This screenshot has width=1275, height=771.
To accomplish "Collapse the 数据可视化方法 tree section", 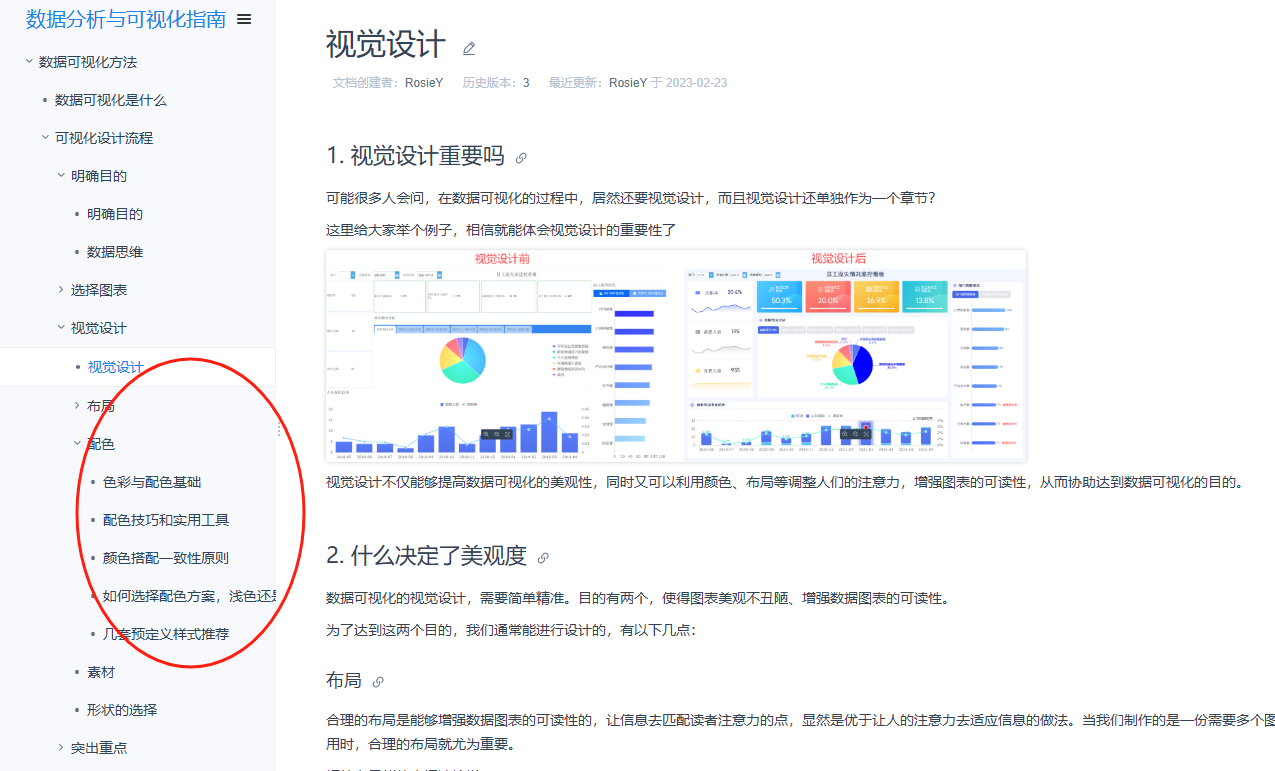I will (28, 62).
